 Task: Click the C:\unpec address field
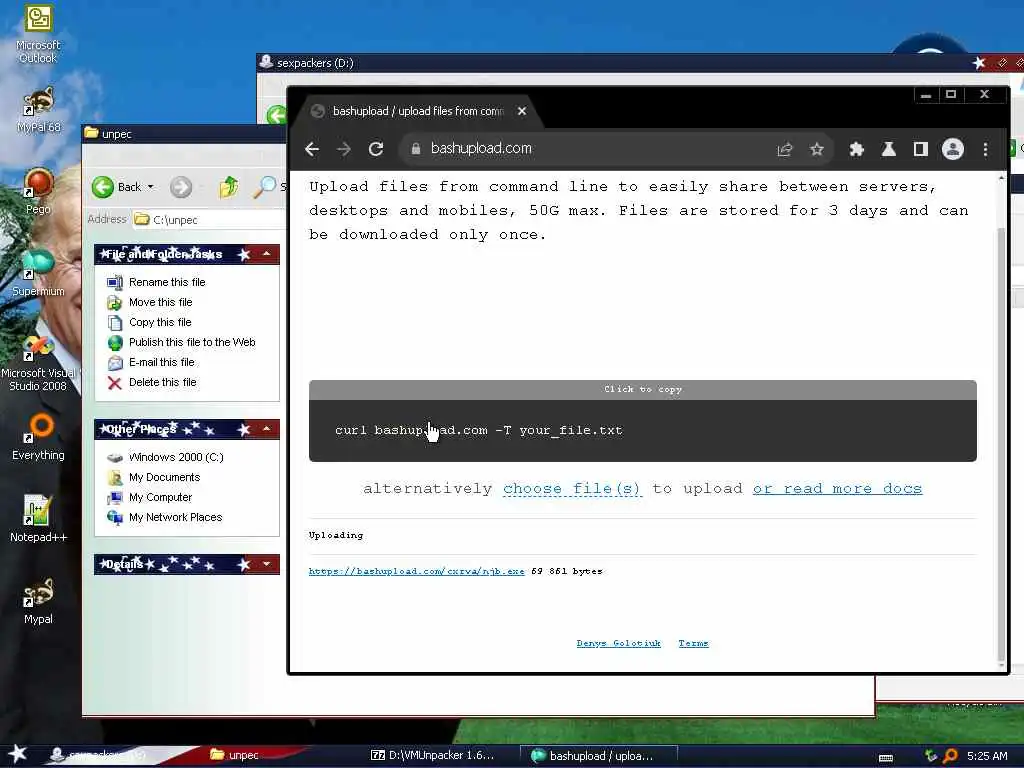[x=209, y=219]
